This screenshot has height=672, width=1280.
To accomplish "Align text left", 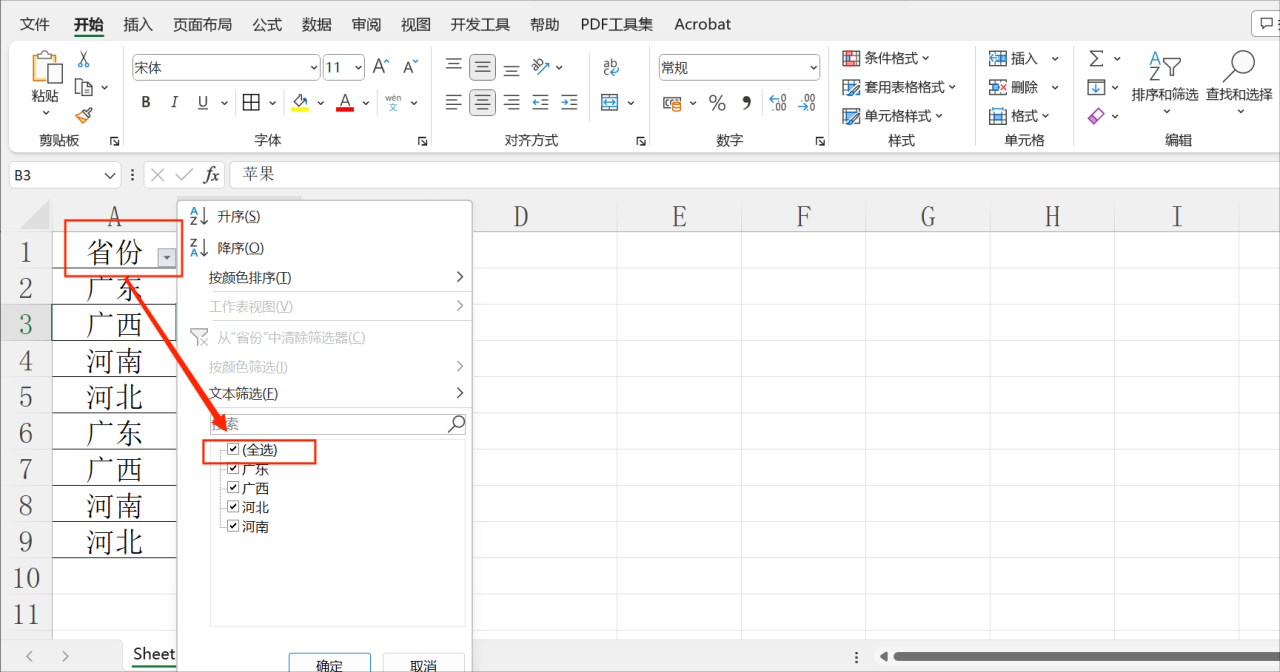I will [454, 102].
